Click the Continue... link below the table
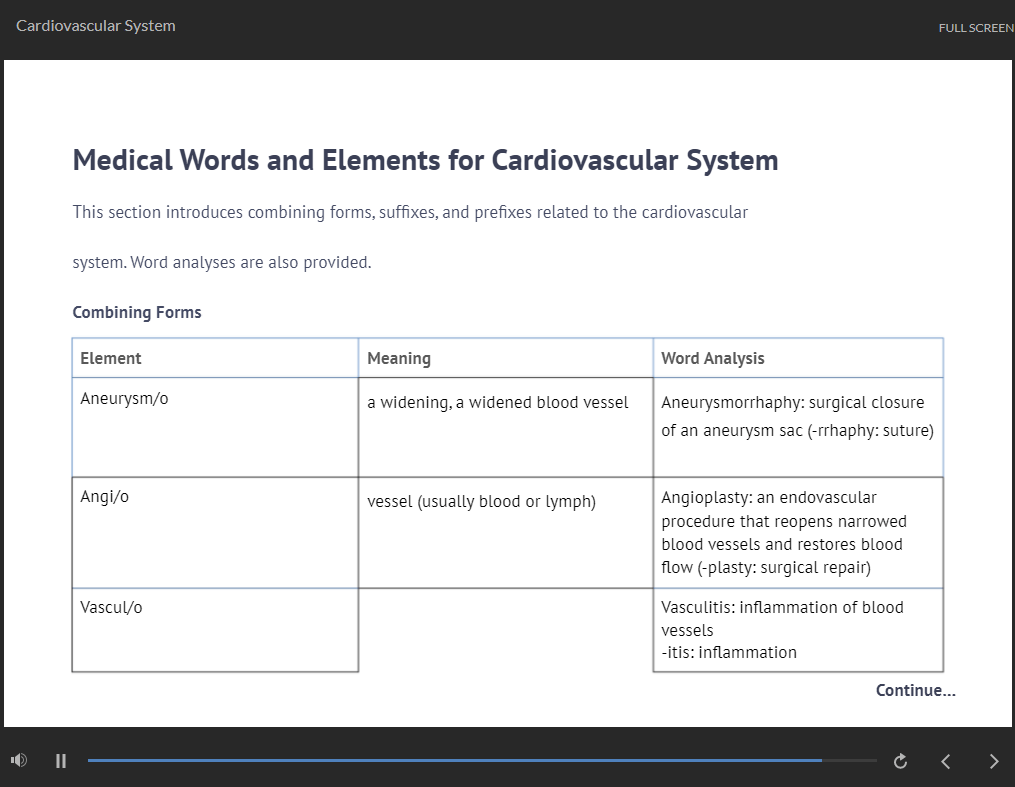The height and width of the screenshot is (787, 1015). tap(915, 690)
